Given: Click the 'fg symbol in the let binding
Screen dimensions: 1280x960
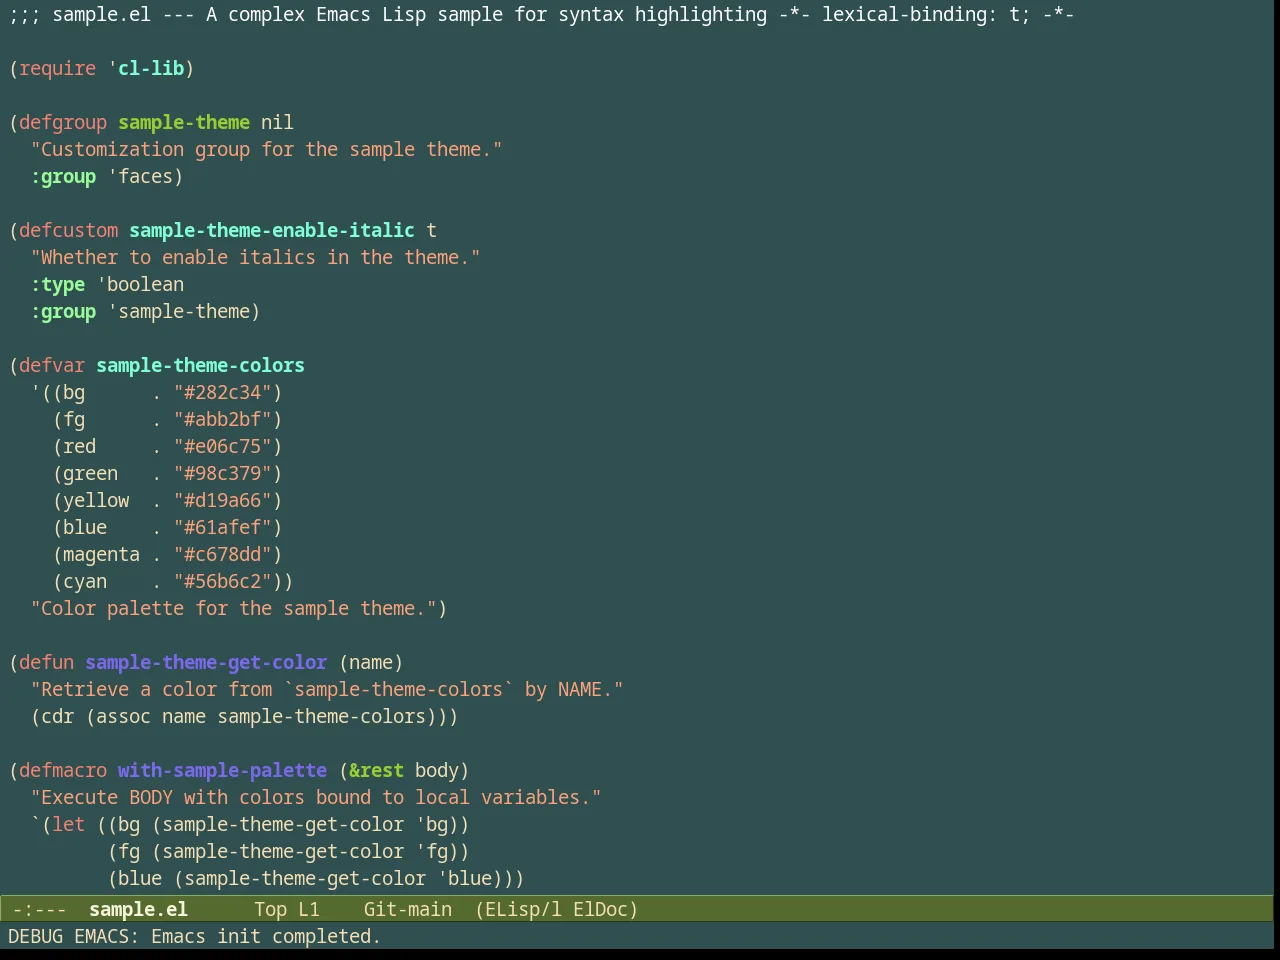Looking at the screenshot, I should [431, 851].
